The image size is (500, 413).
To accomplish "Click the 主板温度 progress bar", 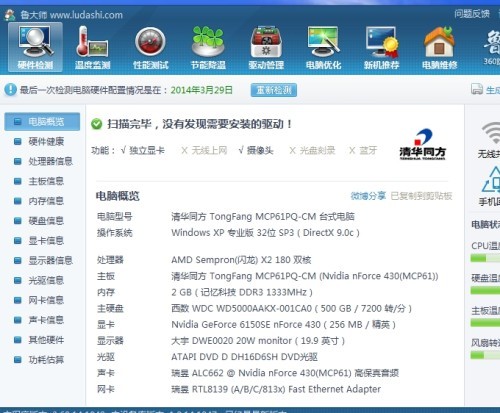I will pos(485,323).
